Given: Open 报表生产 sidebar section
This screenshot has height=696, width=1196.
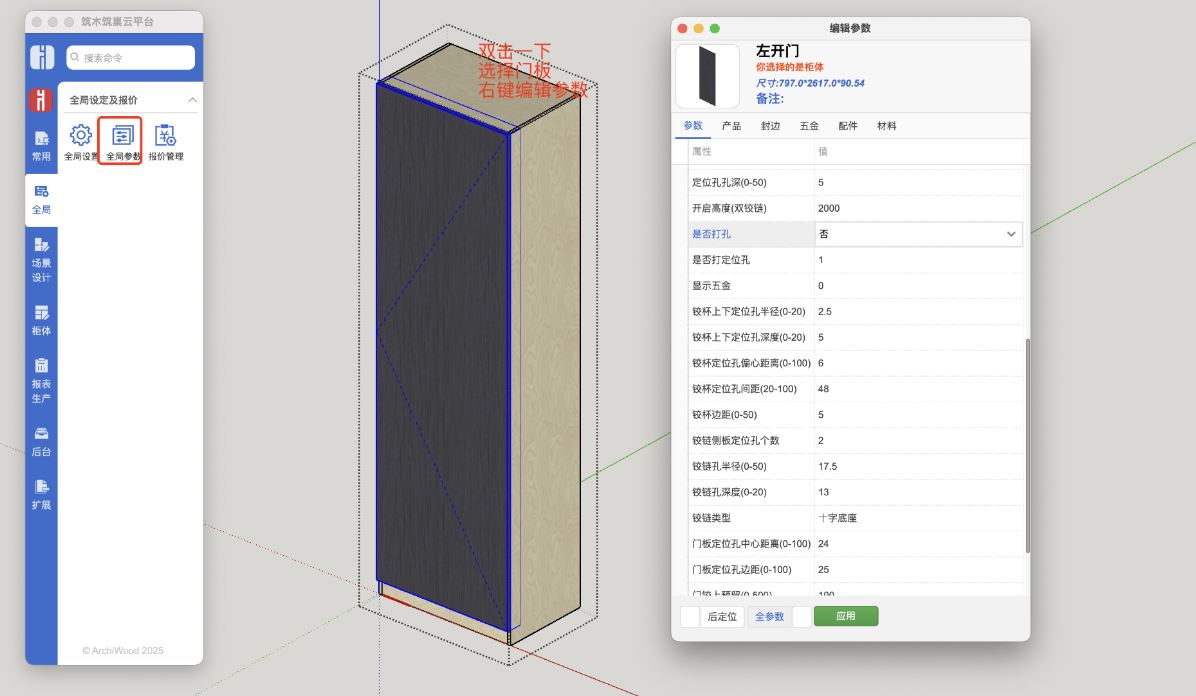Looking at the screenshot, I should pyautogui.click(x=41, y=380).
